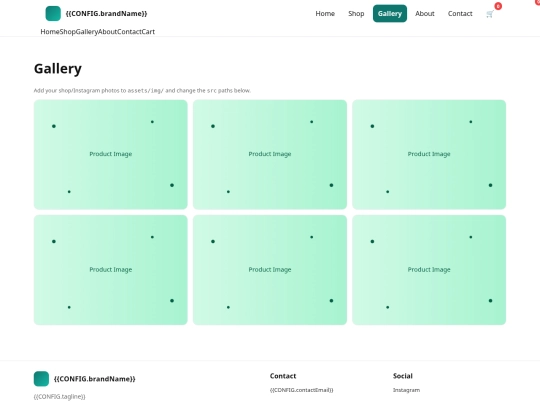Open the shopping cart icon in the header
The height and width of the screenshot is (405, 540).
(x=490, y=14)
